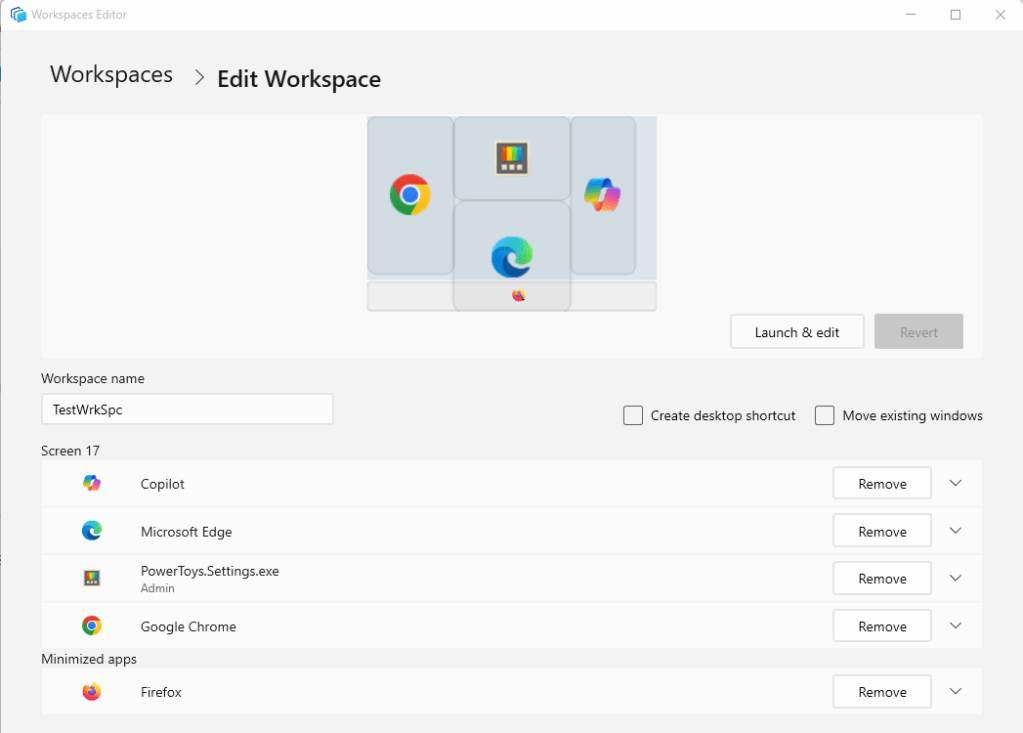Minimize the Workspaces Editor window
Viewport: 1023px width, 733px height.
point(911,14)
